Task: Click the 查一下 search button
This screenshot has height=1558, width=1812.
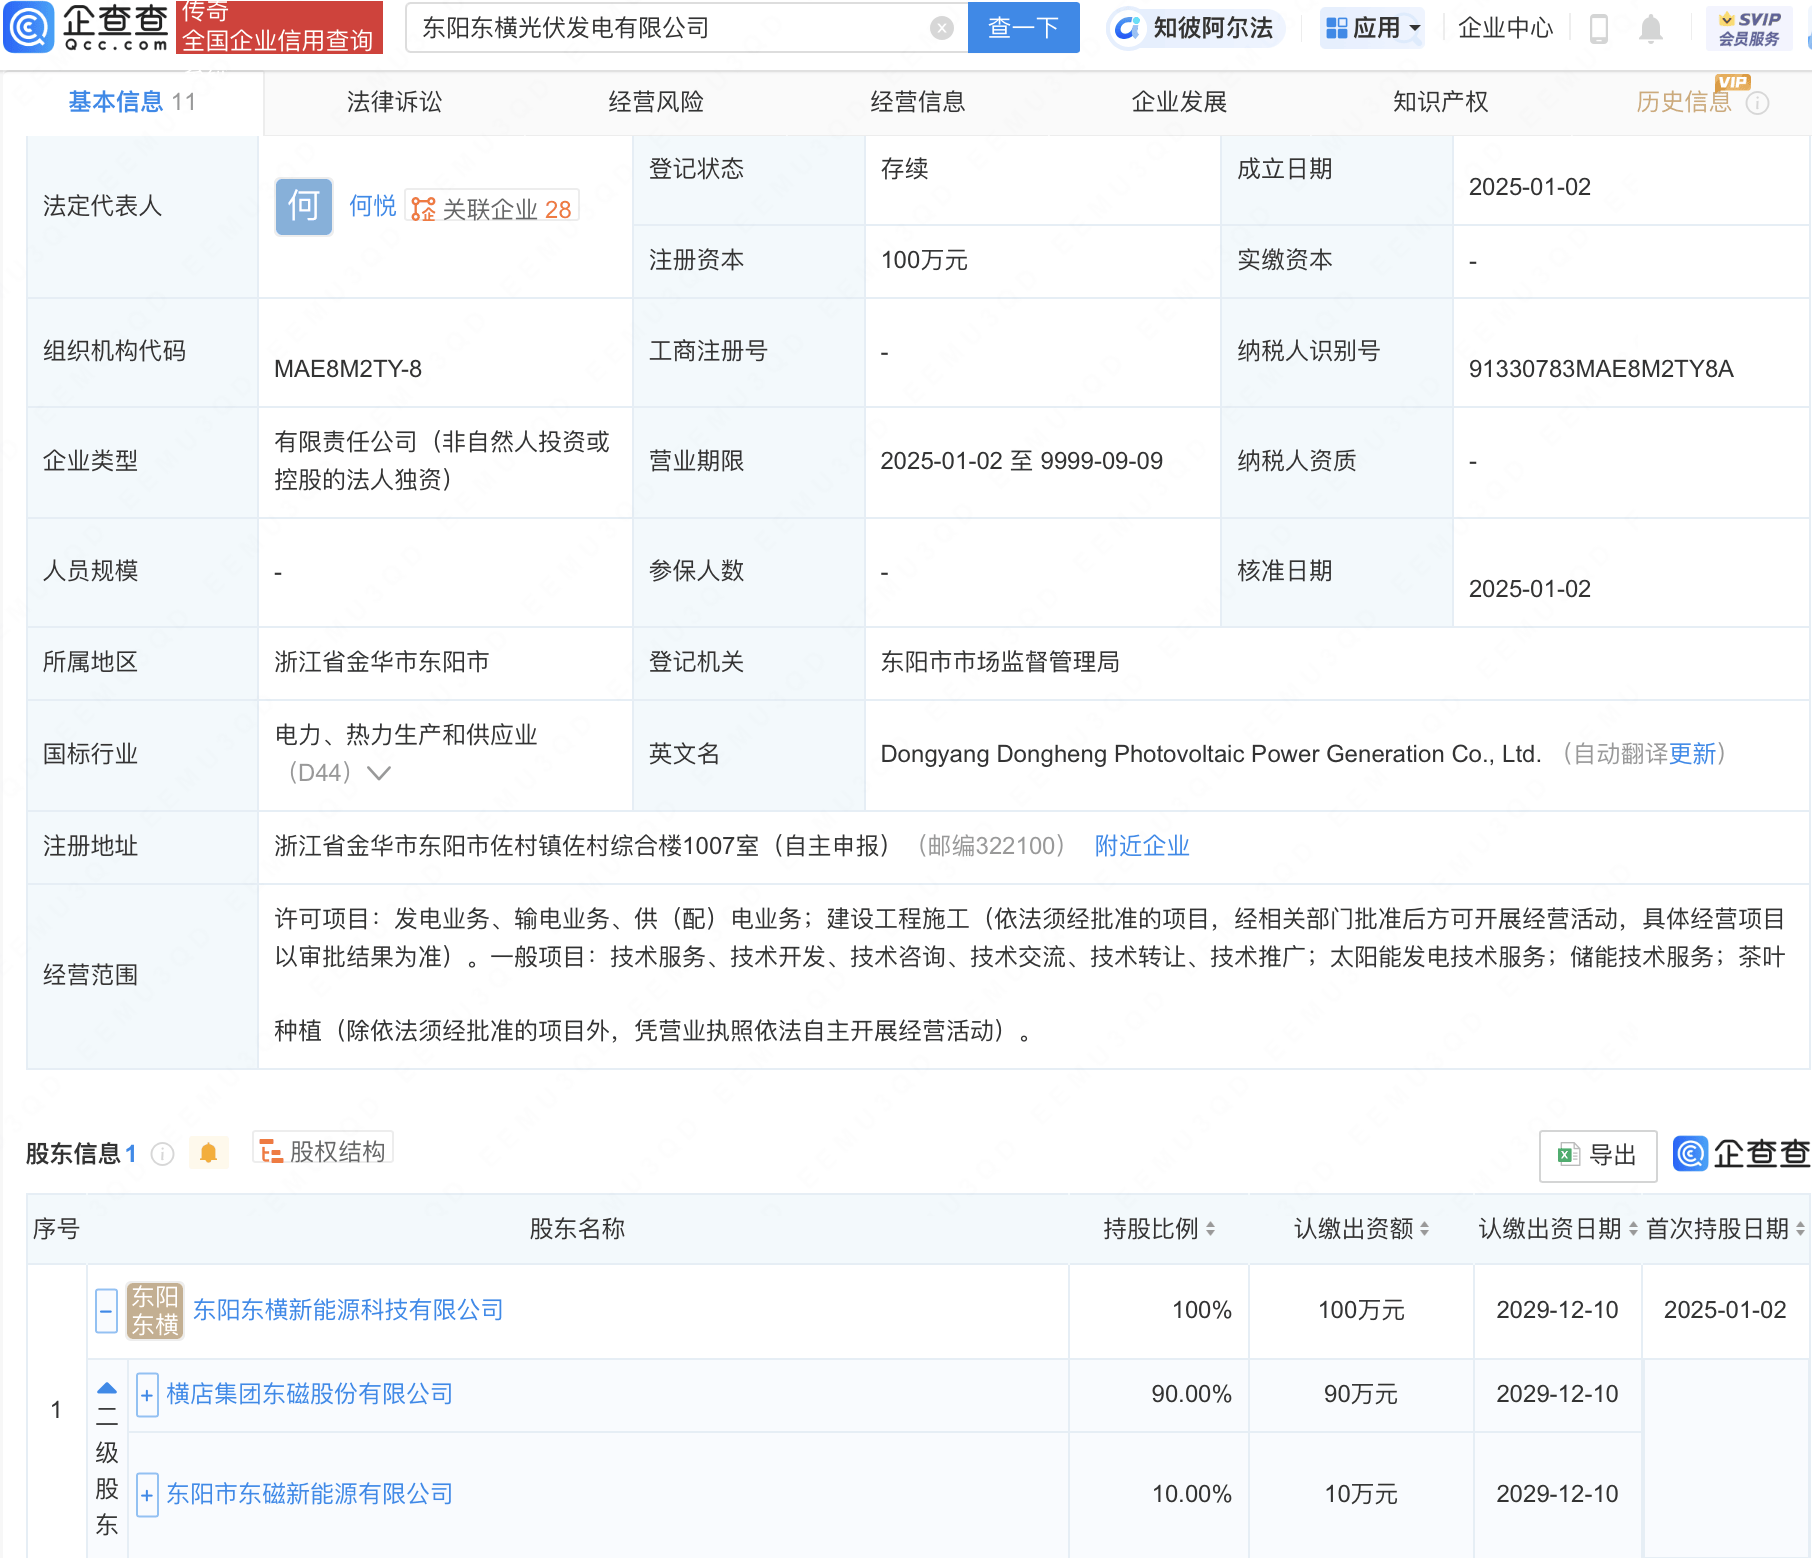Action: [x=1024, y=28]
